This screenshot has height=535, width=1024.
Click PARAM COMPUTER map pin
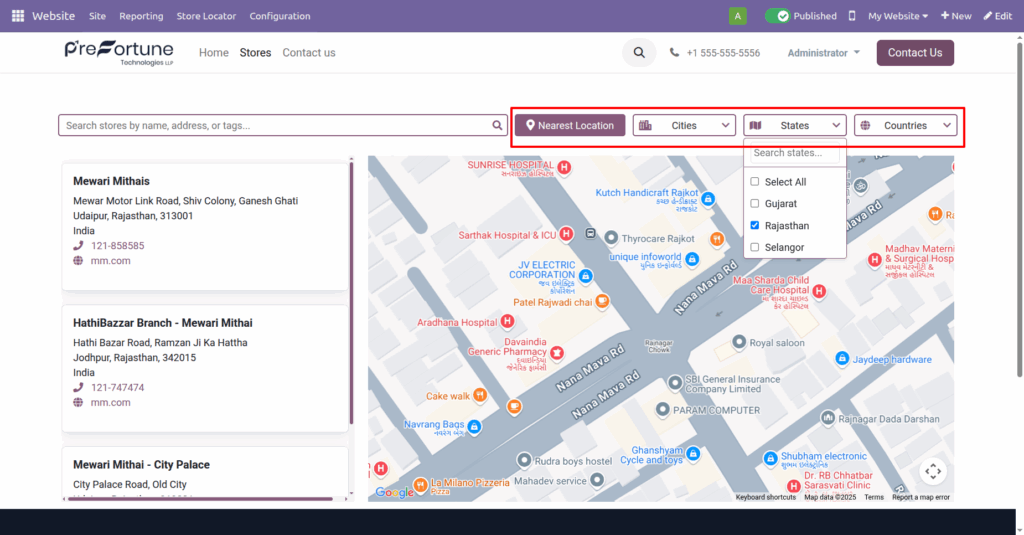[662, 410]
